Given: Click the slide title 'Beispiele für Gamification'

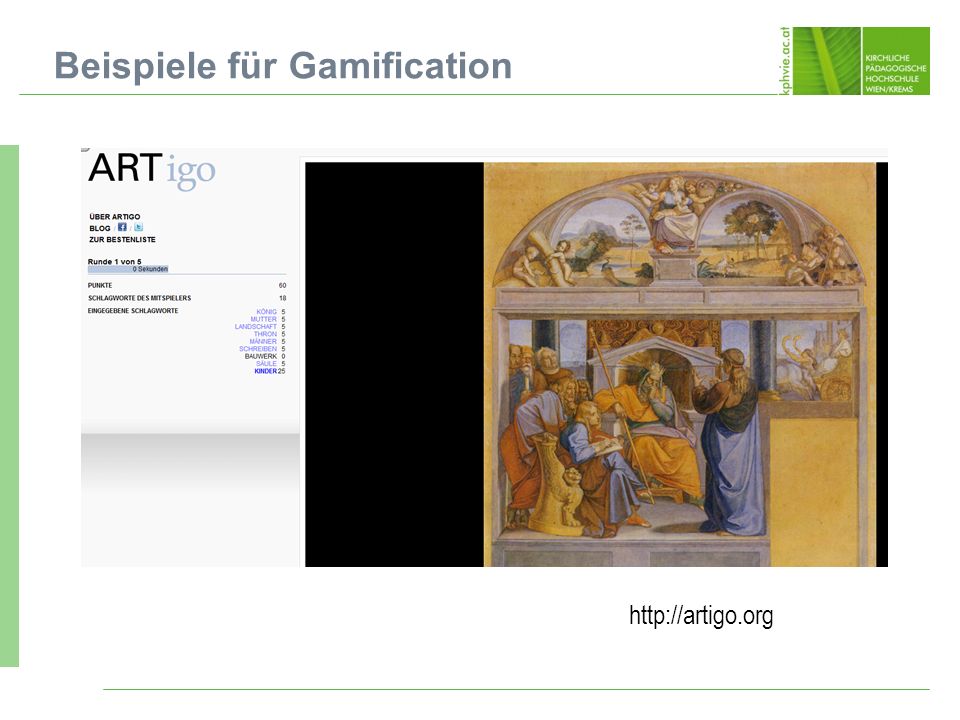Looking at the screenshot, I should [x=283, y=66].
